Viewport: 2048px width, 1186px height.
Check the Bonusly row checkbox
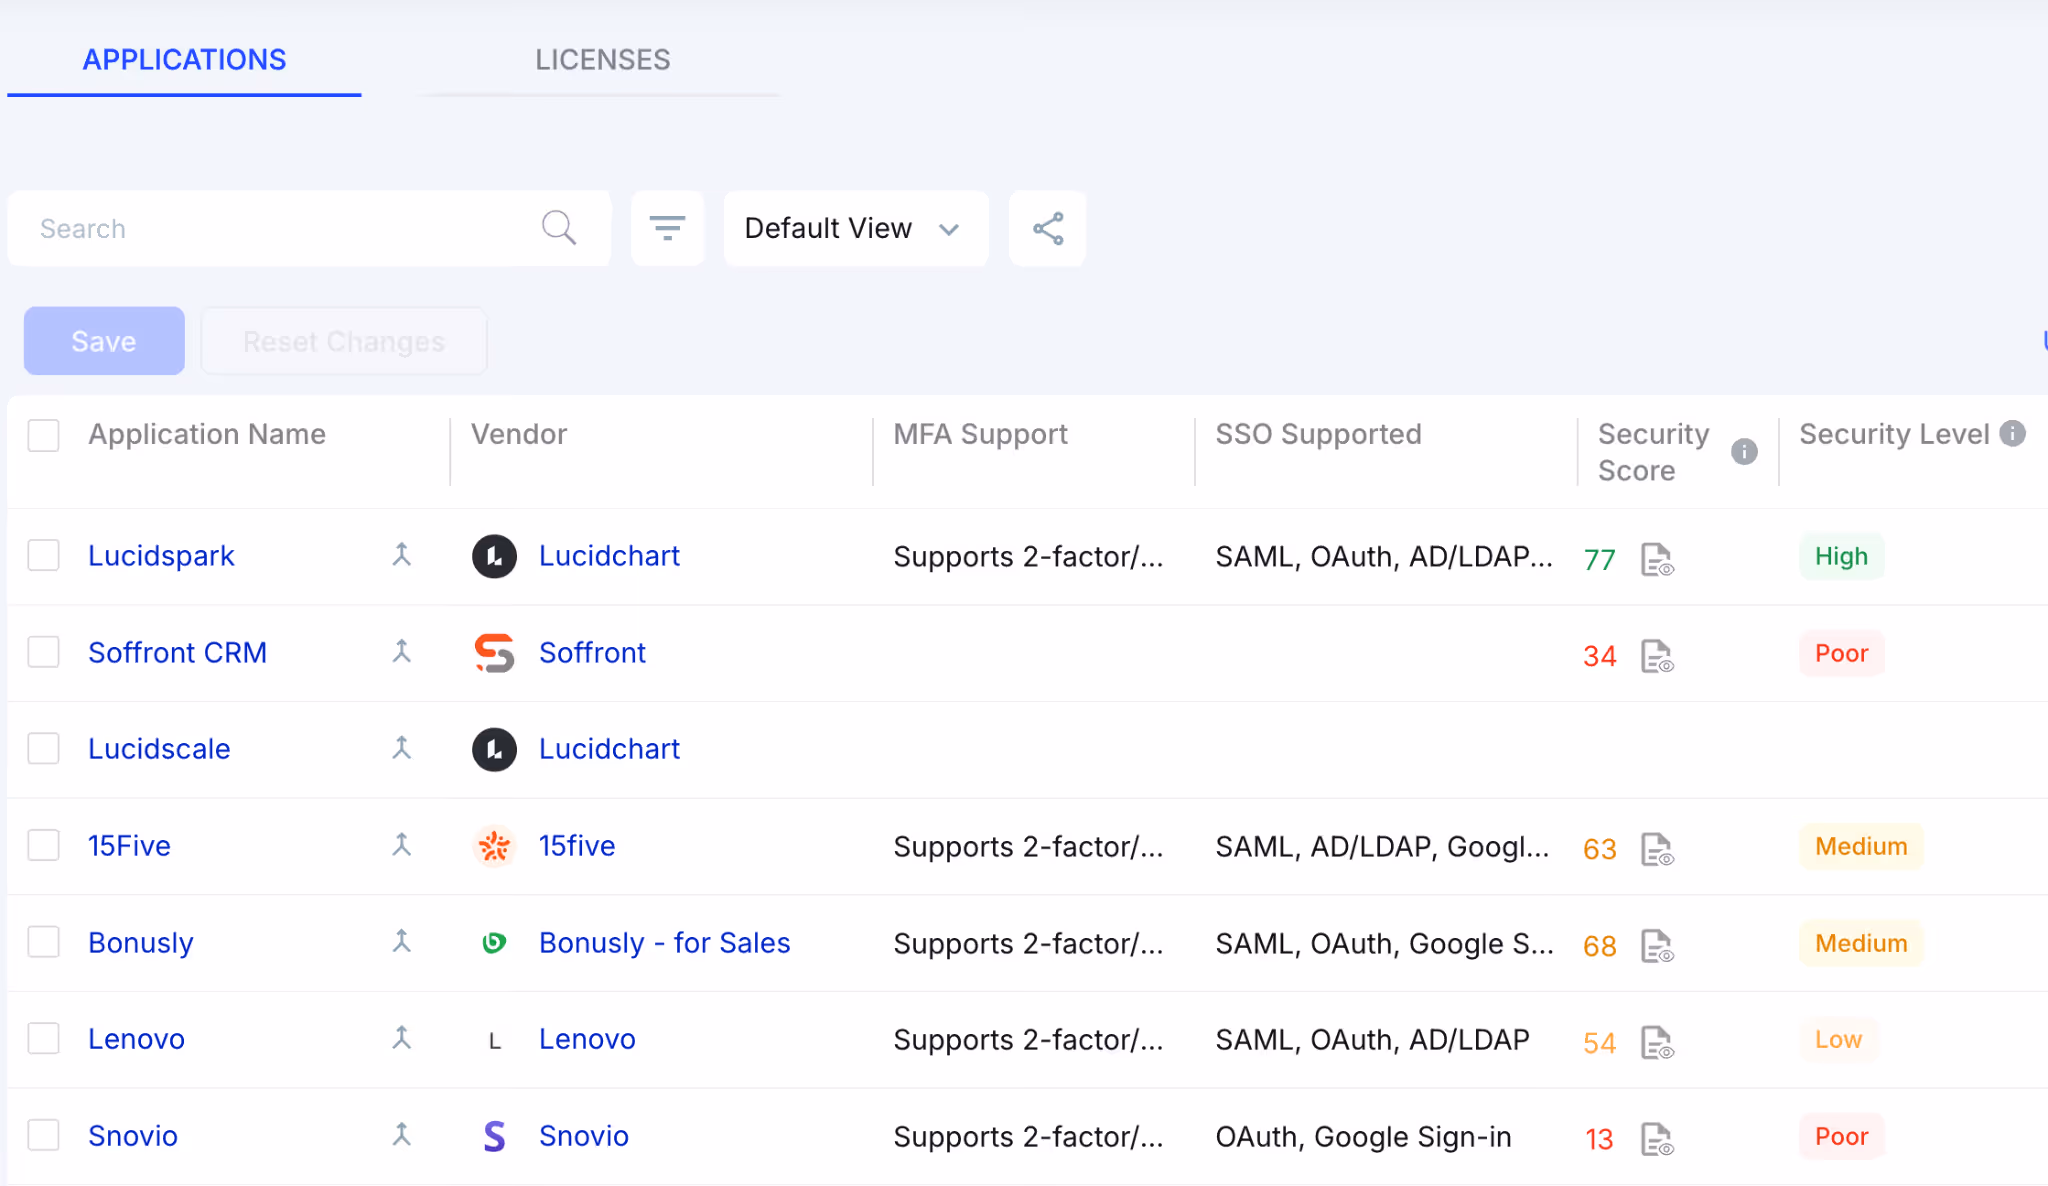pyautogui.click(x=43, y=941)
